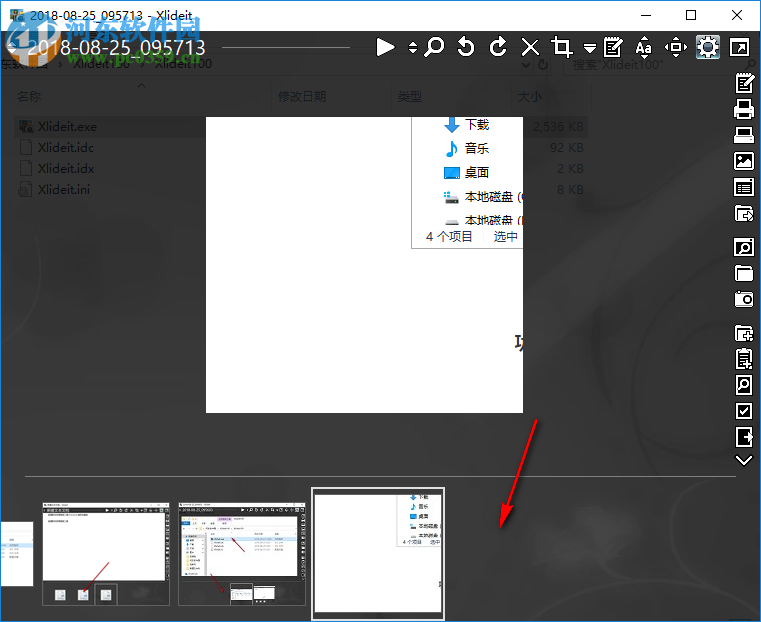Select the white text document thumbnail

[106, 554]
